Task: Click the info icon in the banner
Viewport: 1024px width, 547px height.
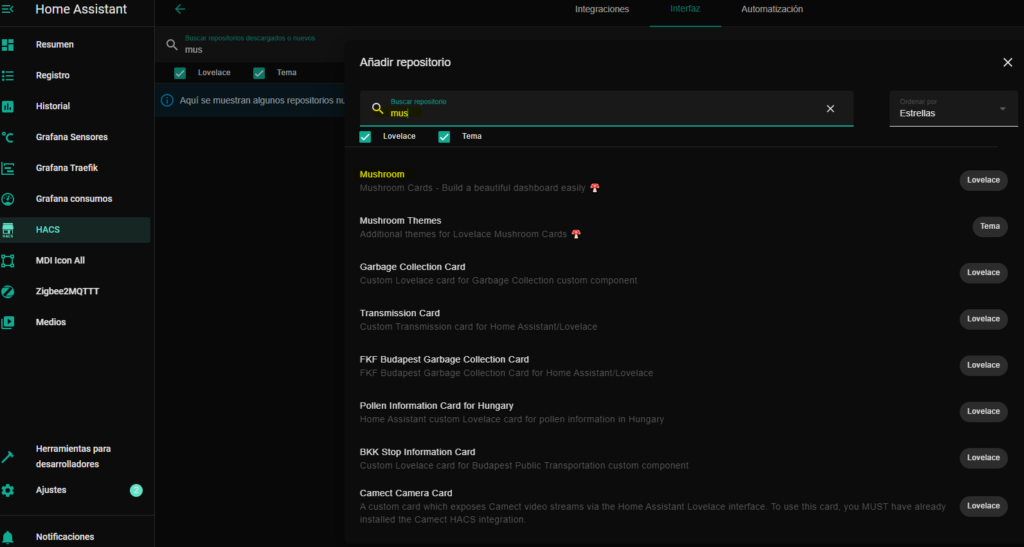Action: coord(167,101)
